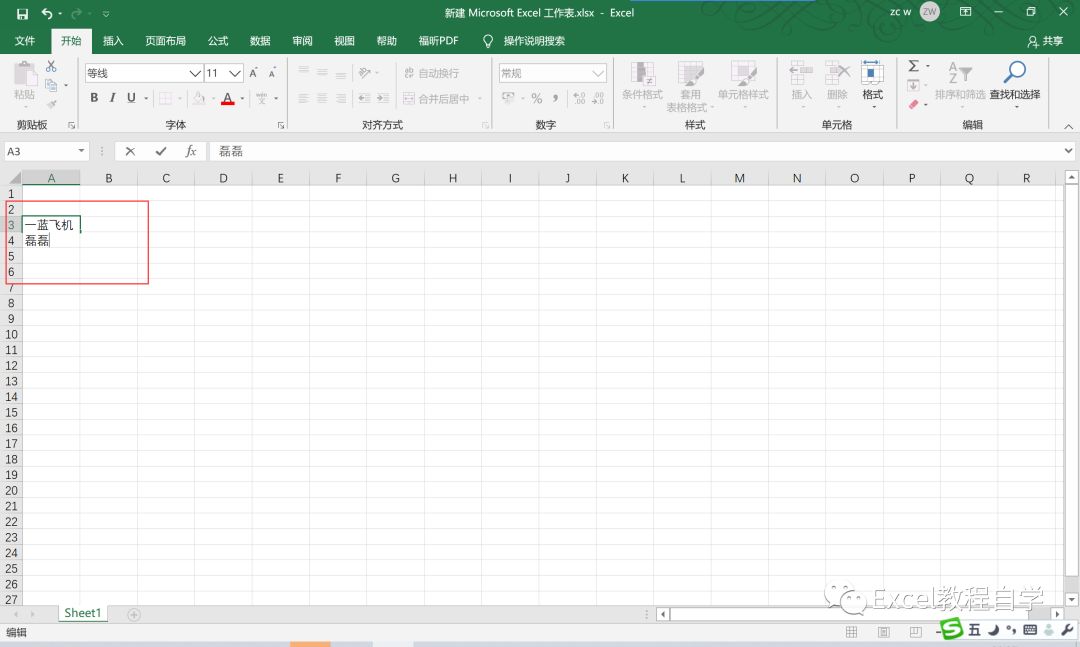Click the Copy icon
Image resolution: width=1080 pixels, height=647 pixels.
[x=51, y=85]
